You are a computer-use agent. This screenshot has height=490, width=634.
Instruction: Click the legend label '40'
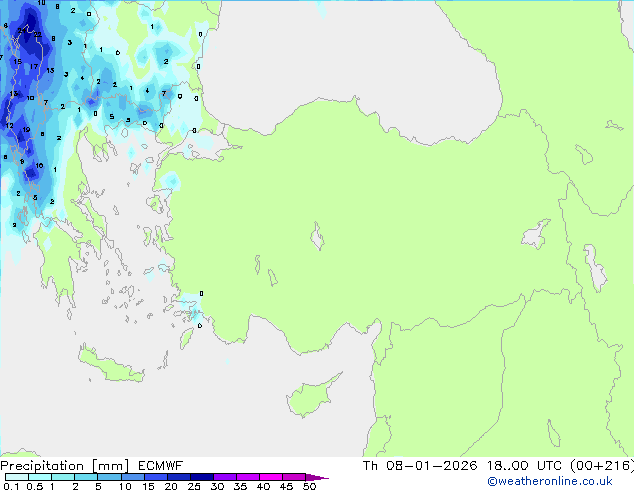(263, 486)
